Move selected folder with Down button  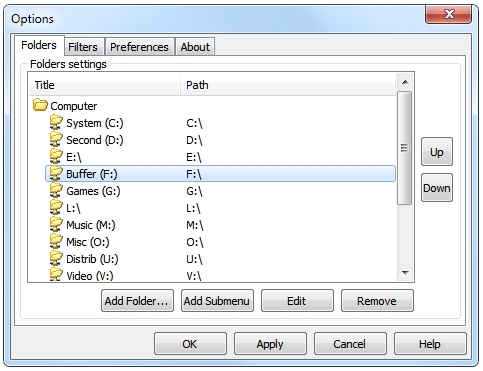tap(437, 188)
